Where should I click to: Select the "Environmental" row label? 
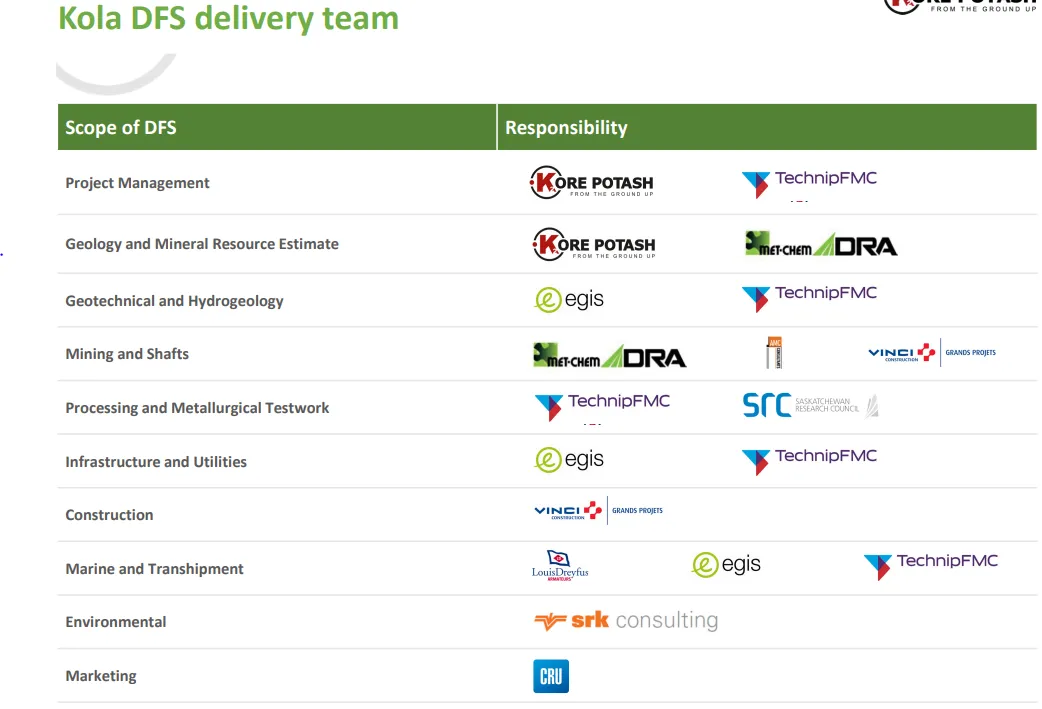(x=116, y=622)
